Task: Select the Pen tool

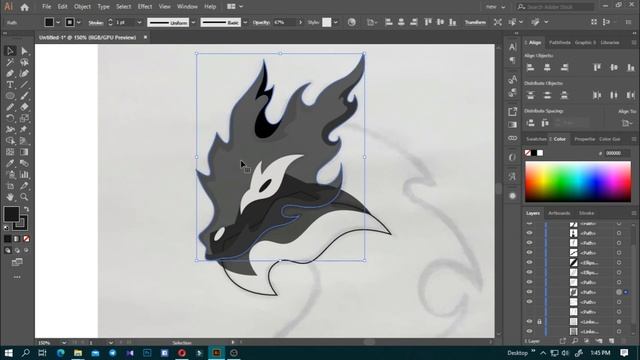Action: coord(10,73)
